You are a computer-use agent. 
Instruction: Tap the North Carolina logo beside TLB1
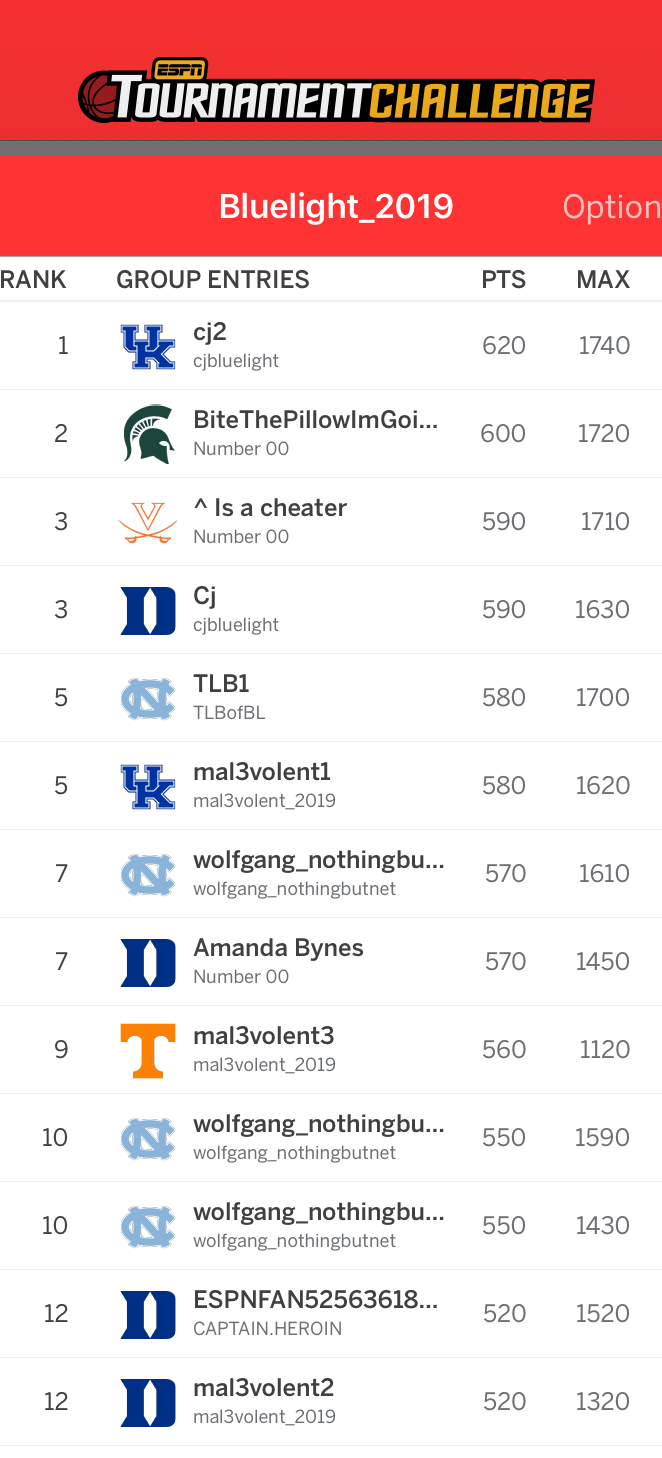pyautogui.click(x=148, y=698)
